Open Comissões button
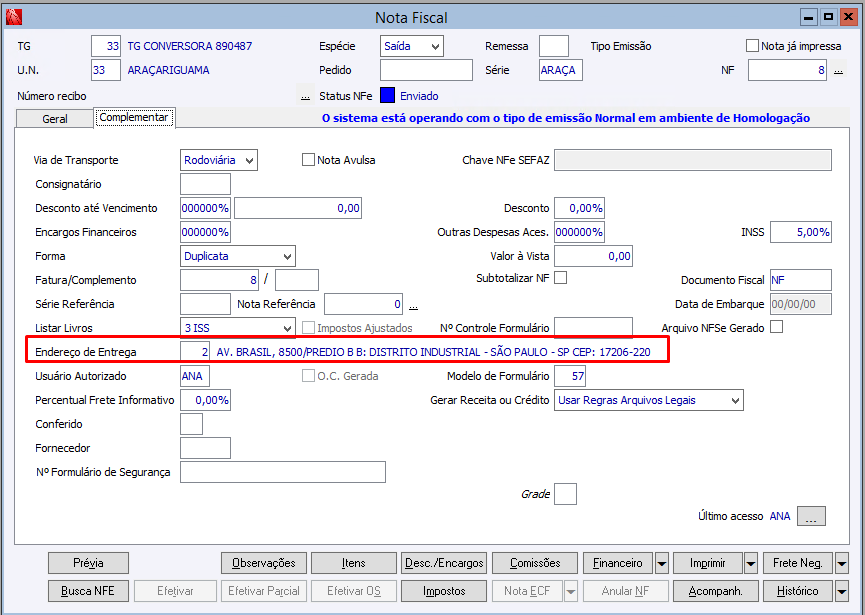This screenshot has height=615, width=865. (x=535, y=563)
